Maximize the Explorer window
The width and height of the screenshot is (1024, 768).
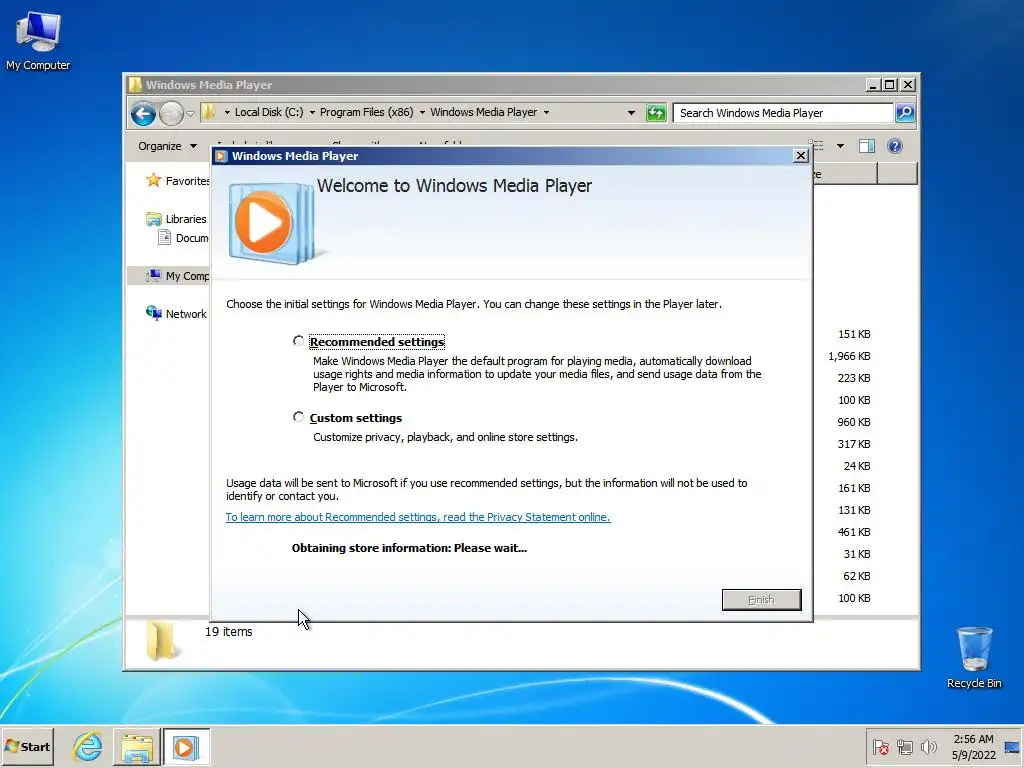889,85
